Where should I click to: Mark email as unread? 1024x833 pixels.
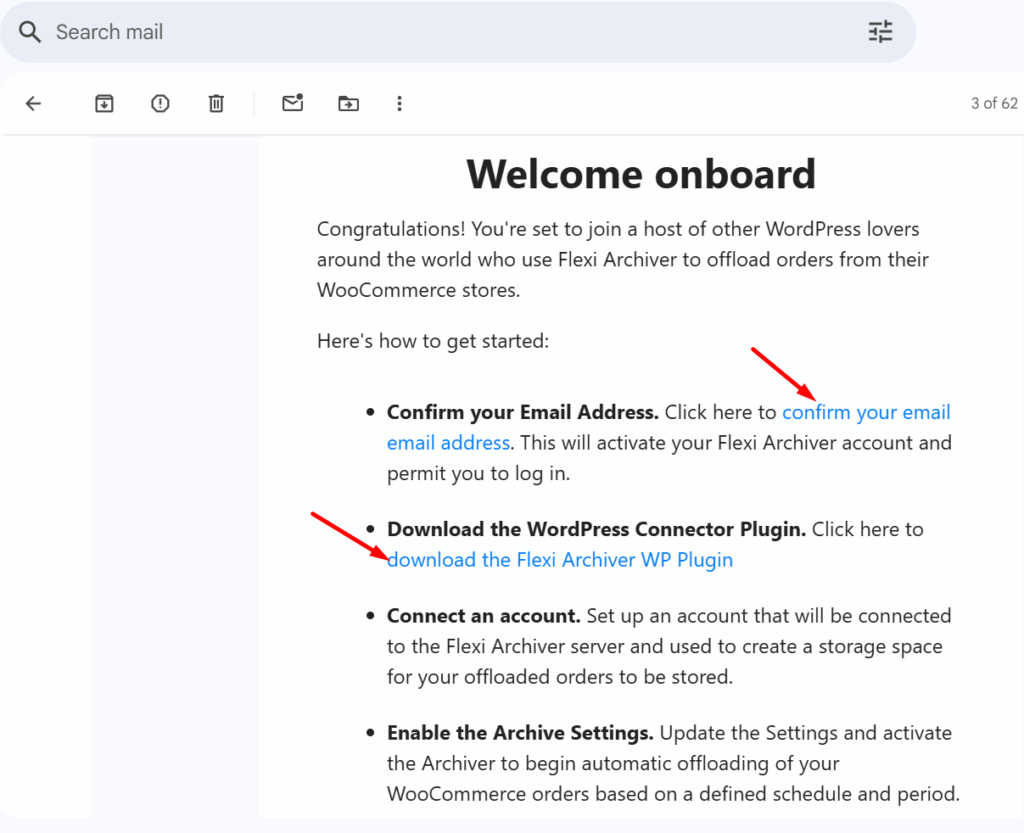tap(293, 102)
